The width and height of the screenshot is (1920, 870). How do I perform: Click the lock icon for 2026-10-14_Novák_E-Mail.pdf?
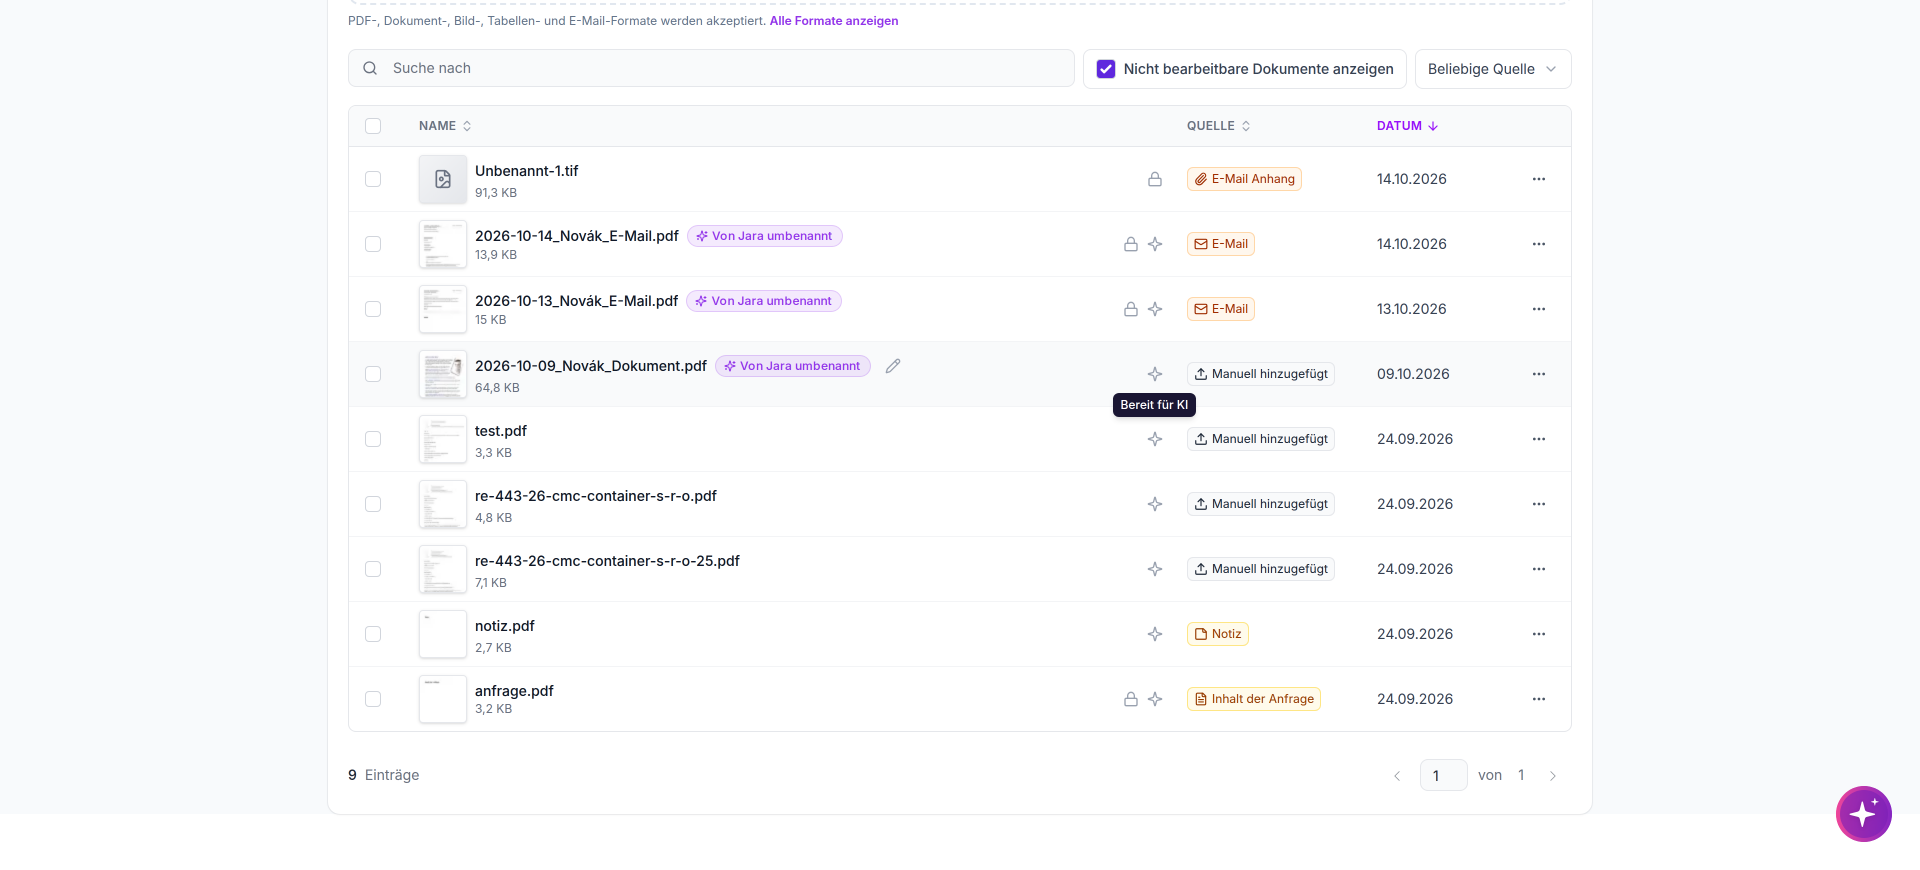pyautogui.click(x=1131, y=244)
